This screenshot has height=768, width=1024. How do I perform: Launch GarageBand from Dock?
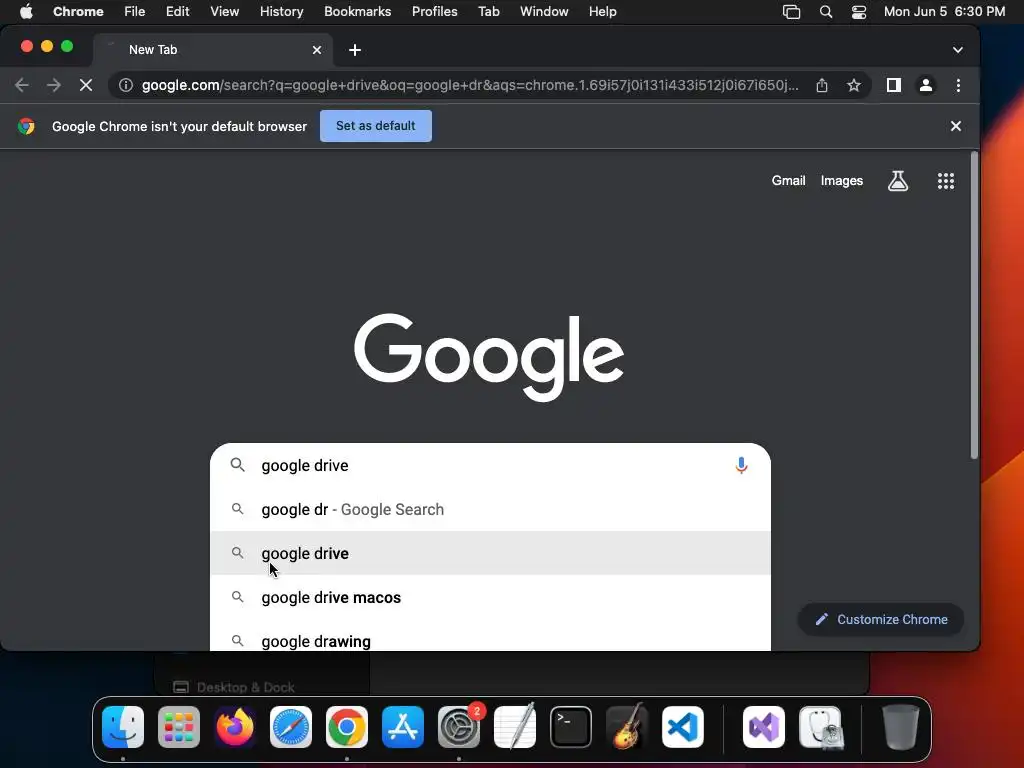click(627, 727)
